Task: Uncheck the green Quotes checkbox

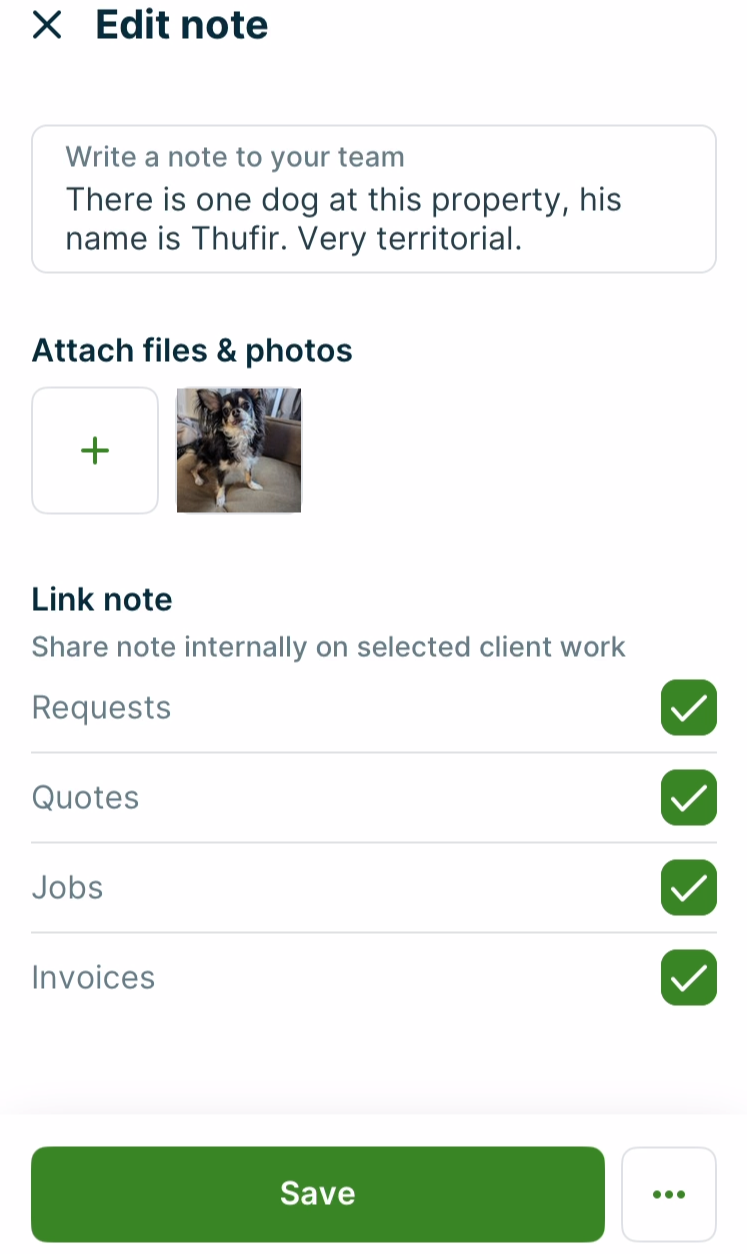Action: coord(688,798)
